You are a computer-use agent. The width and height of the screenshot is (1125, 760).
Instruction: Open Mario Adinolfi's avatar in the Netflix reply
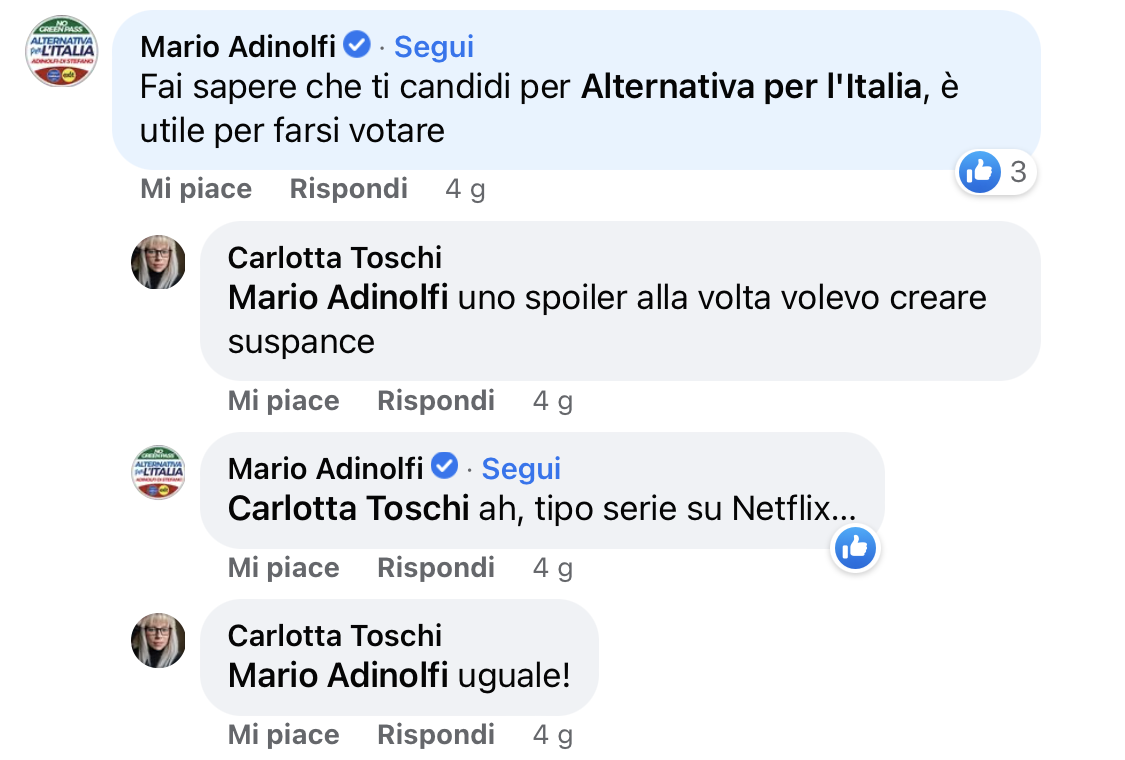(x=159, y=472)
